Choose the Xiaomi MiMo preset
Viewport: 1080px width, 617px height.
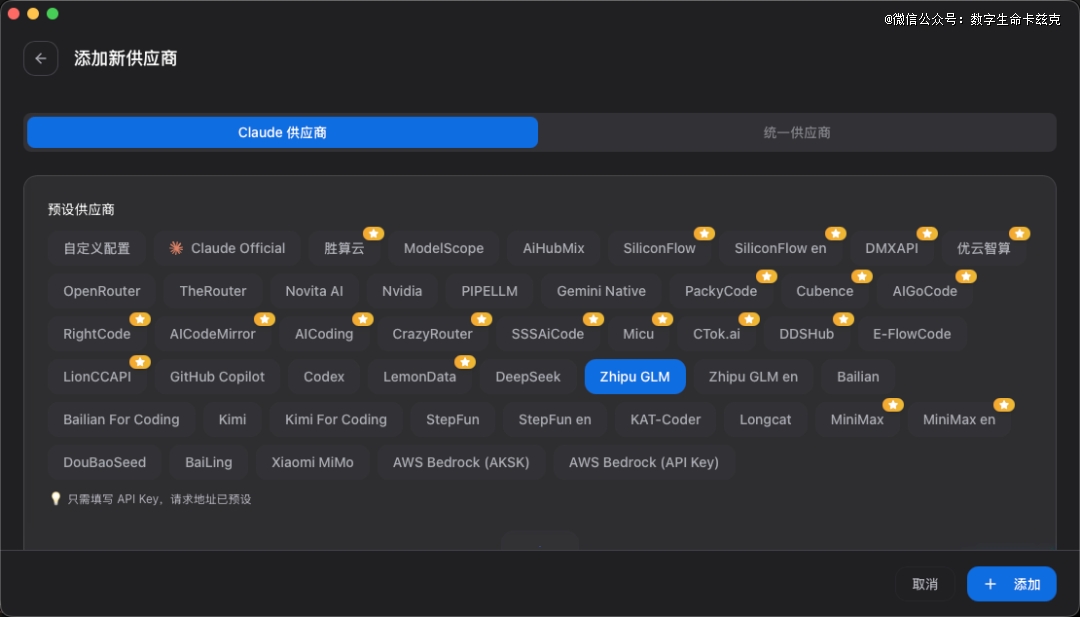click(312, 463)
